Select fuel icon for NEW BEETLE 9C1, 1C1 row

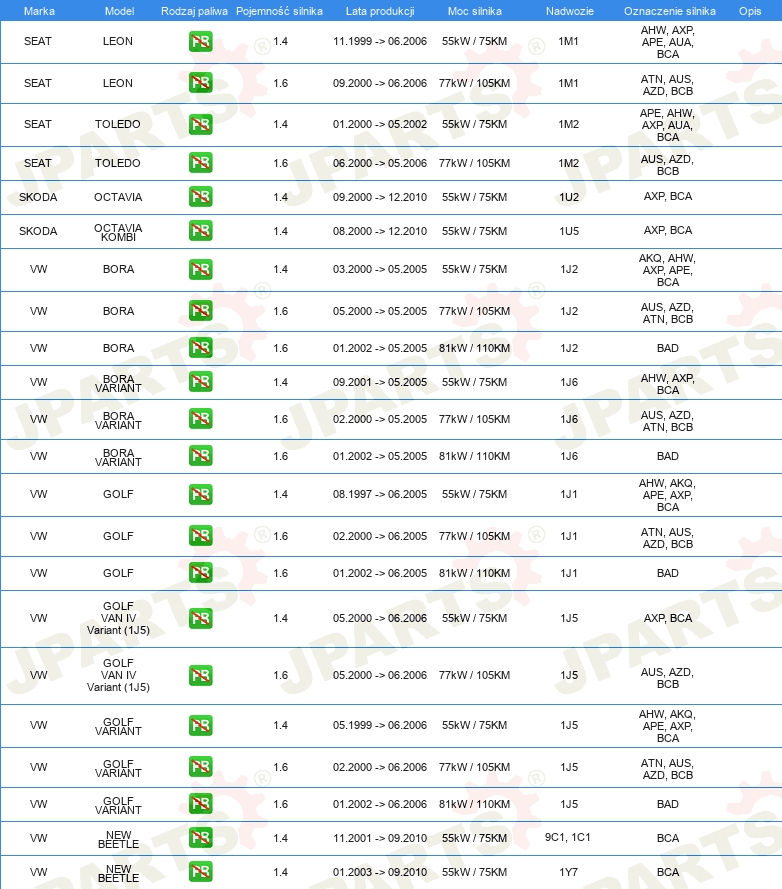[x=201, y=838]
